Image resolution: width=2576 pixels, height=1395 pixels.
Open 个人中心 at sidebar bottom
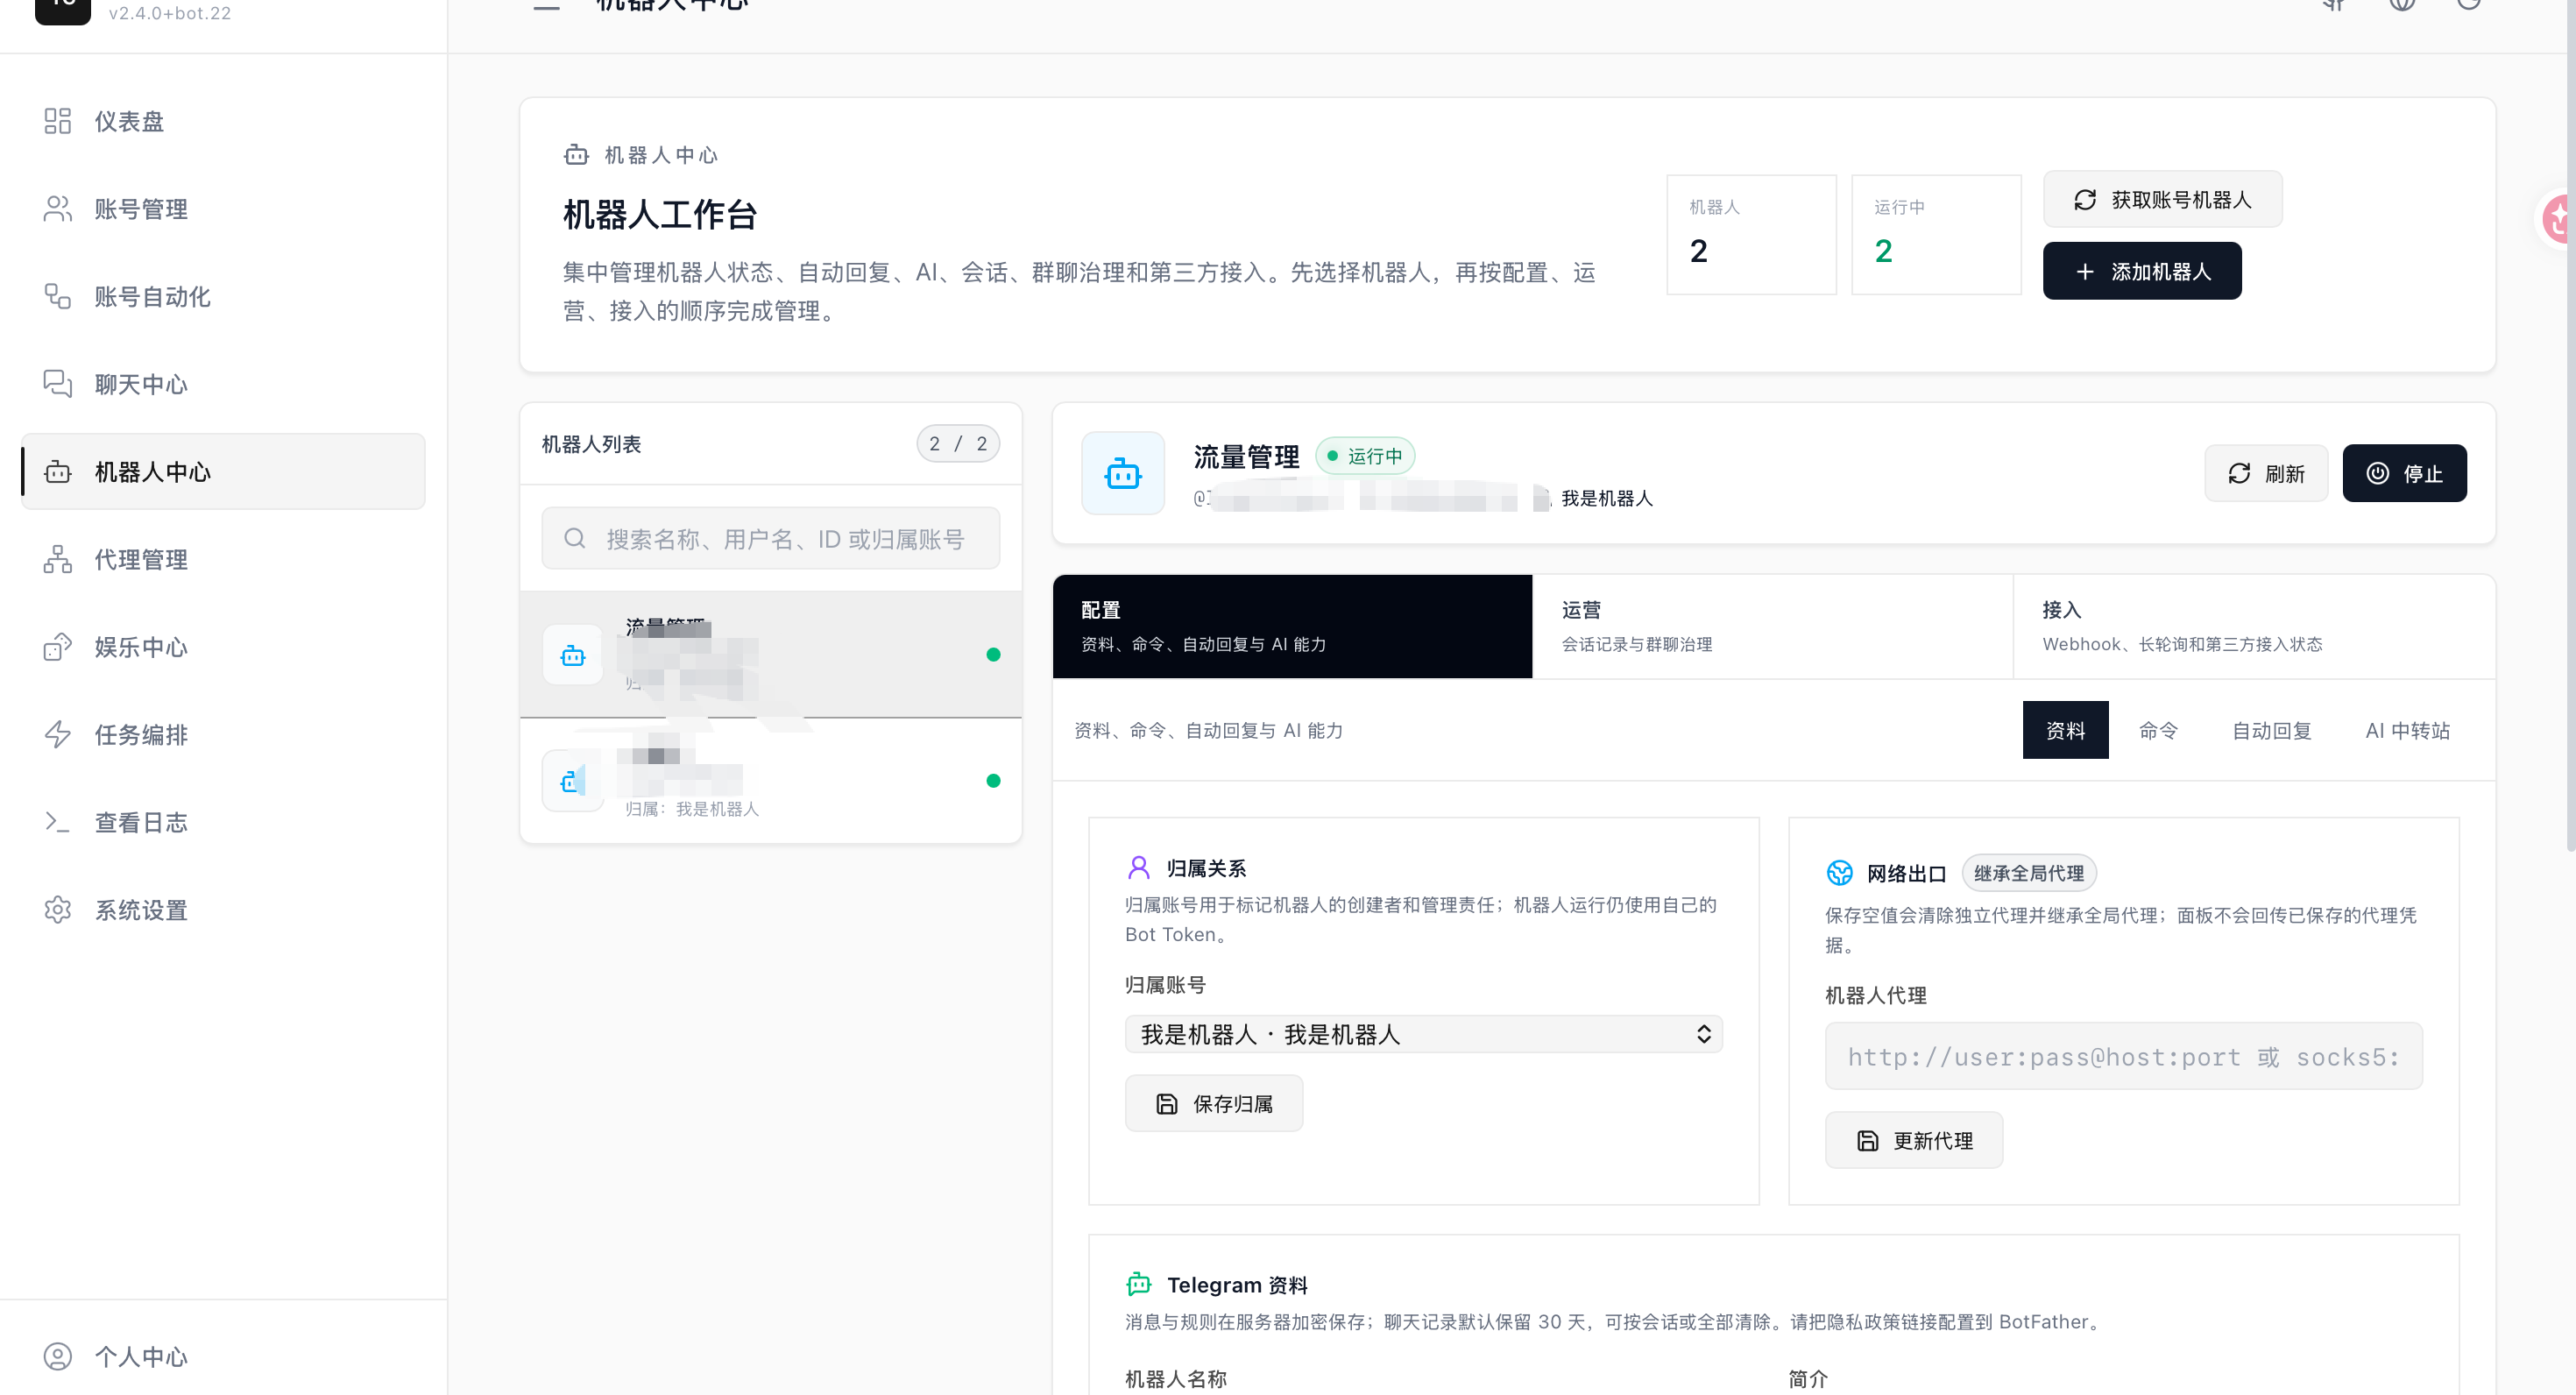coord(223,1357)
